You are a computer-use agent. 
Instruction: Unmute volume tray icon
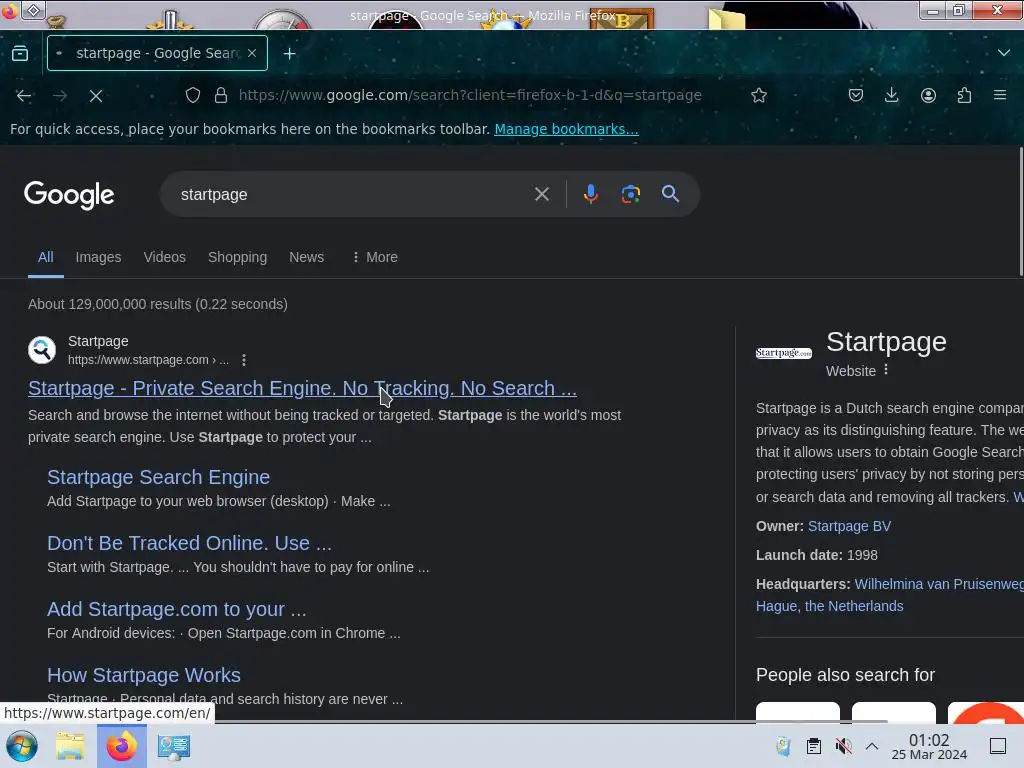[x=844, y=746]
